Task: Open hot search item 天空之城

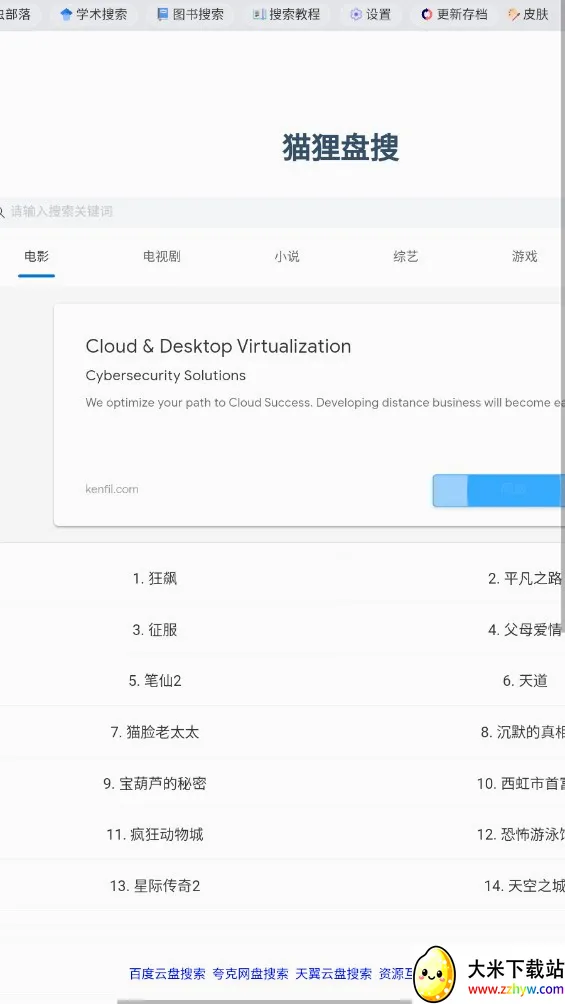Action: [x=525, y=886]
